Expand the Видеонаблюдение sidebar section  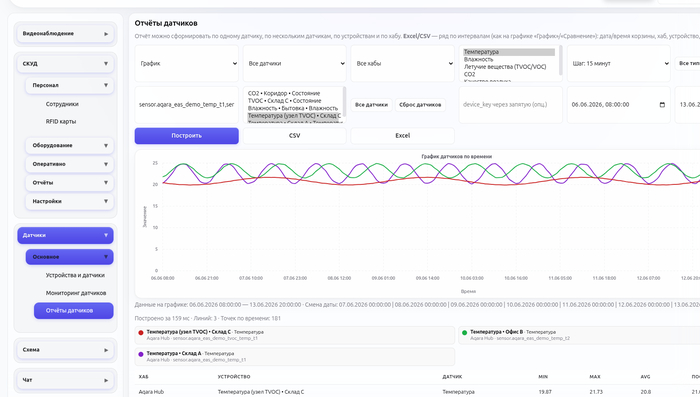coord(65,34)
